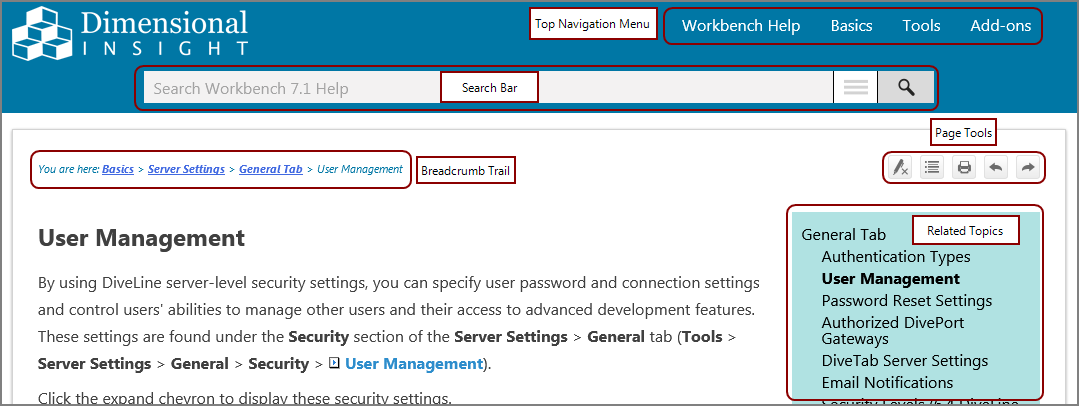
Task: Click the User Management page heading
Action: 141,238
